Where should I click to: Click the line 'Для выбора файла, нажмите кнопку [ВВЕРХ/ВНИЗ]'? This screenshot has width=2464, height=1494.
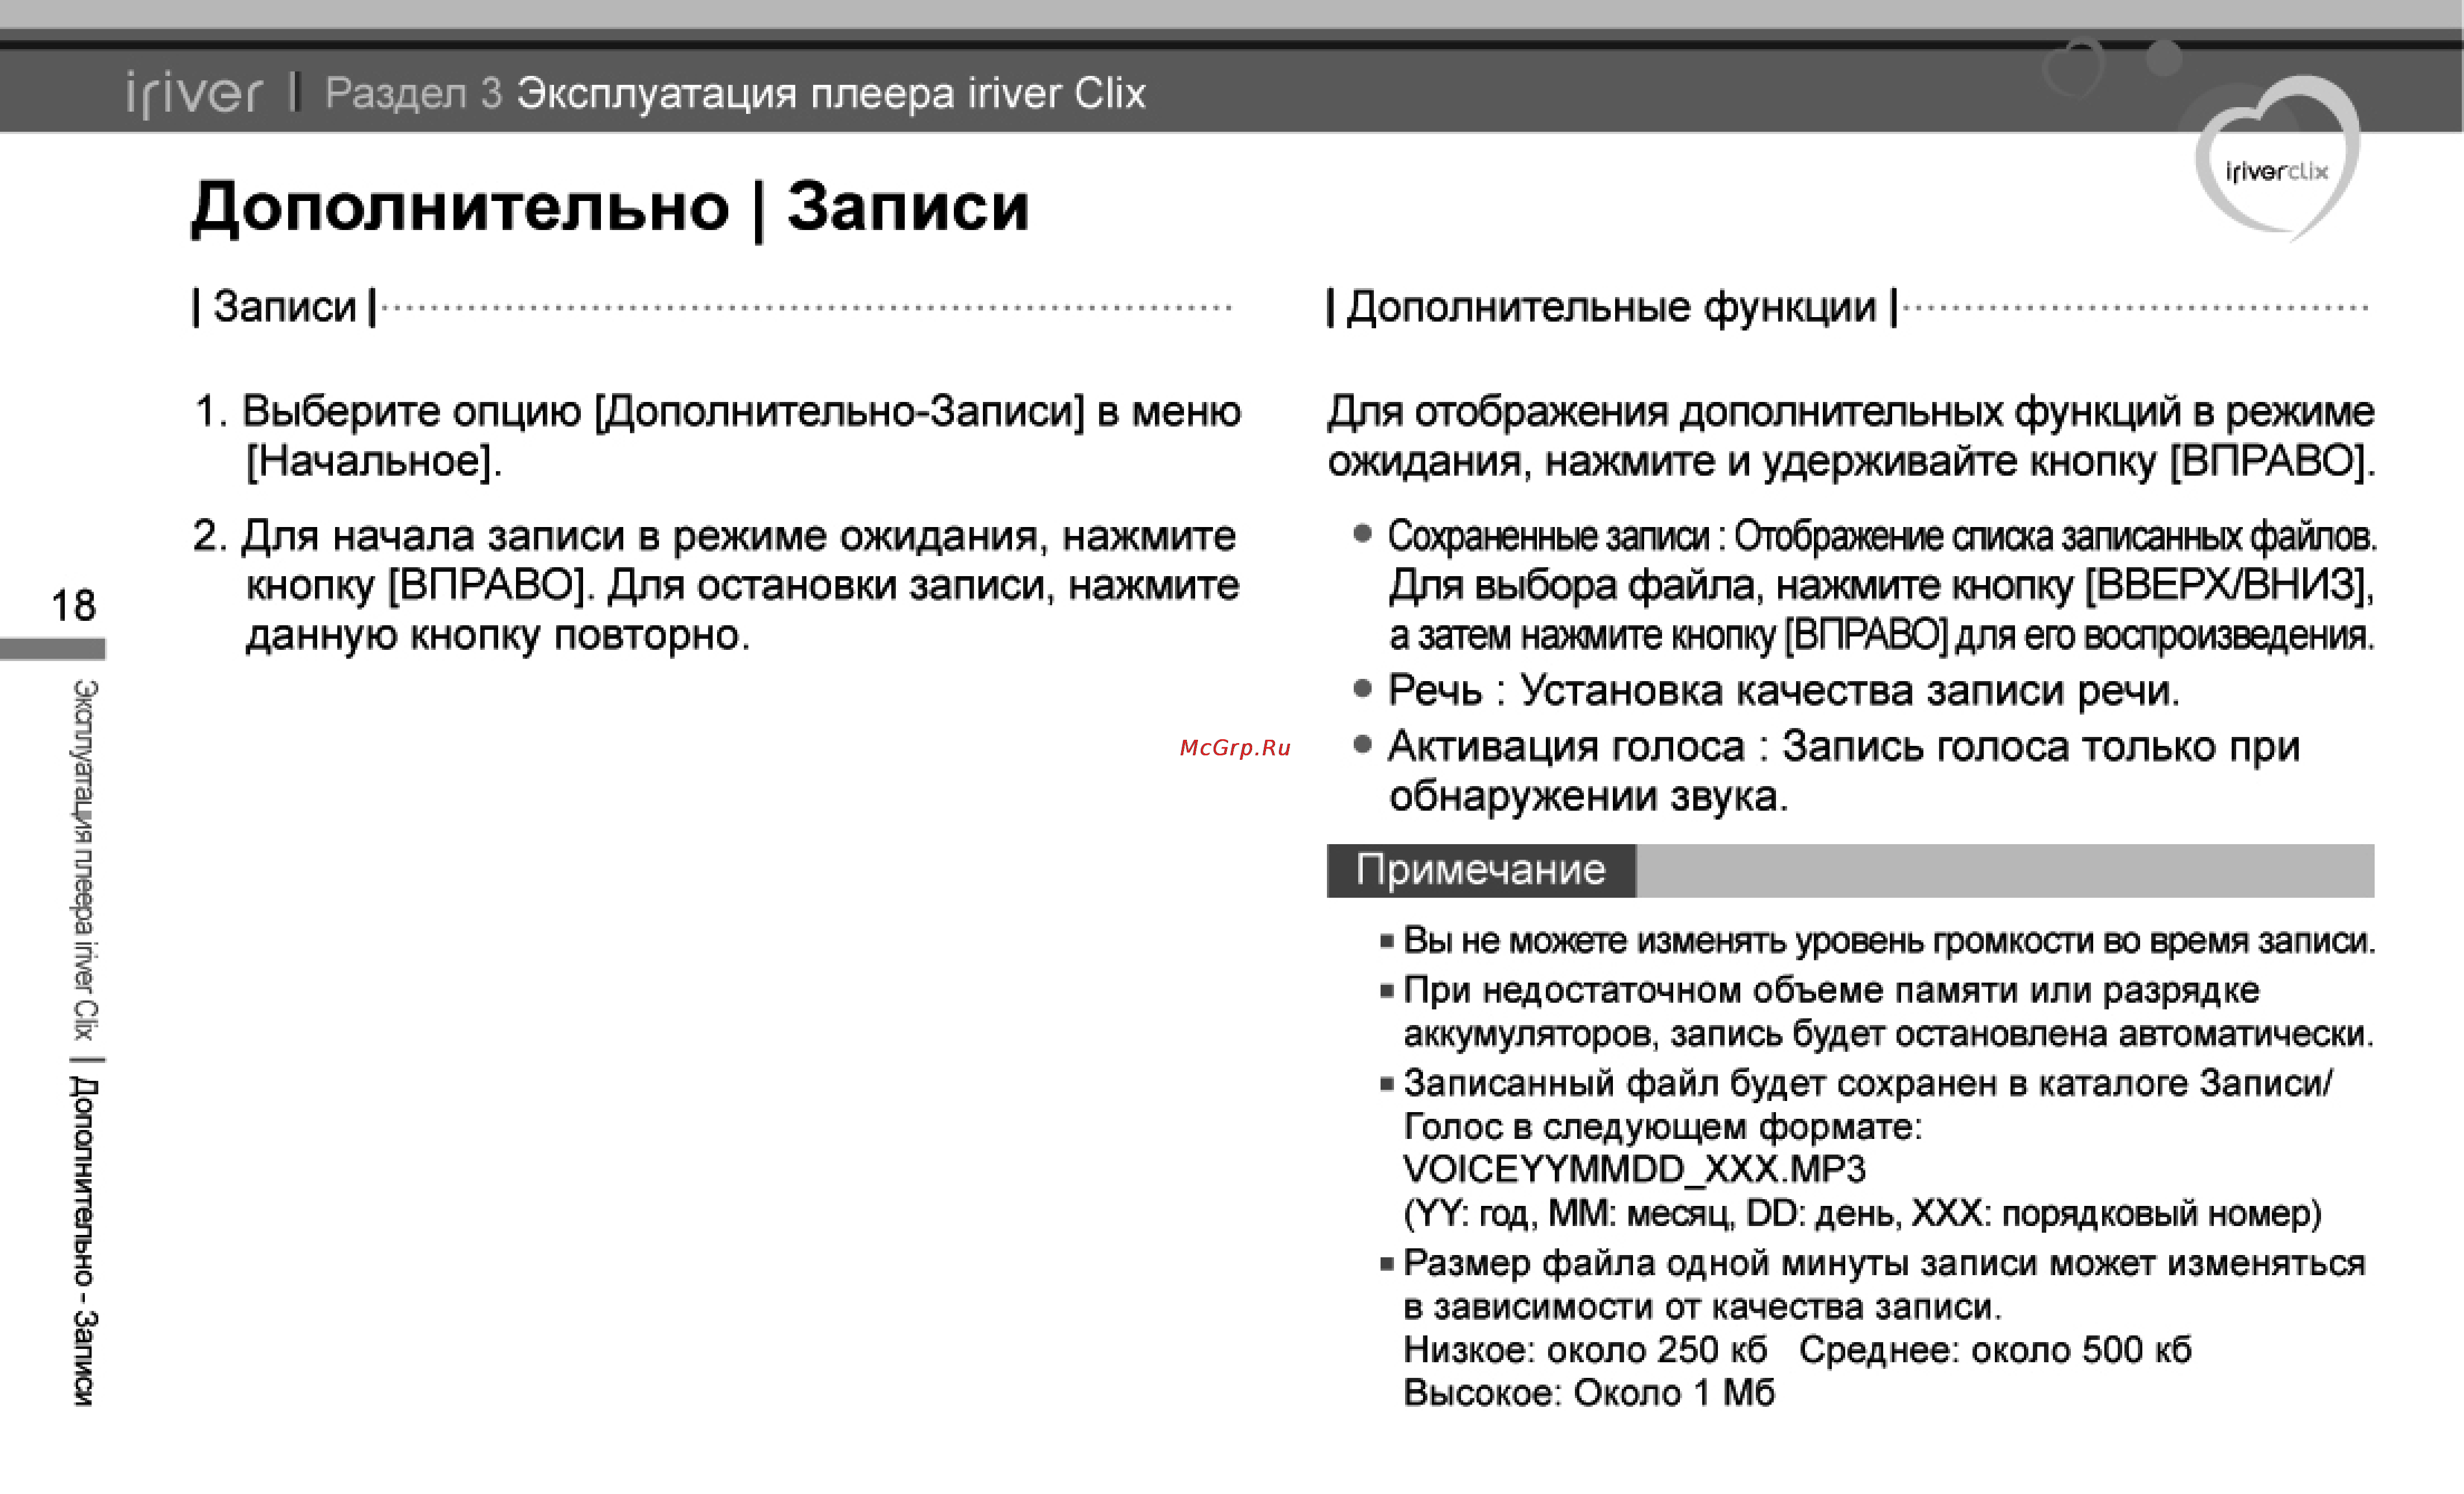[1881, 585]
